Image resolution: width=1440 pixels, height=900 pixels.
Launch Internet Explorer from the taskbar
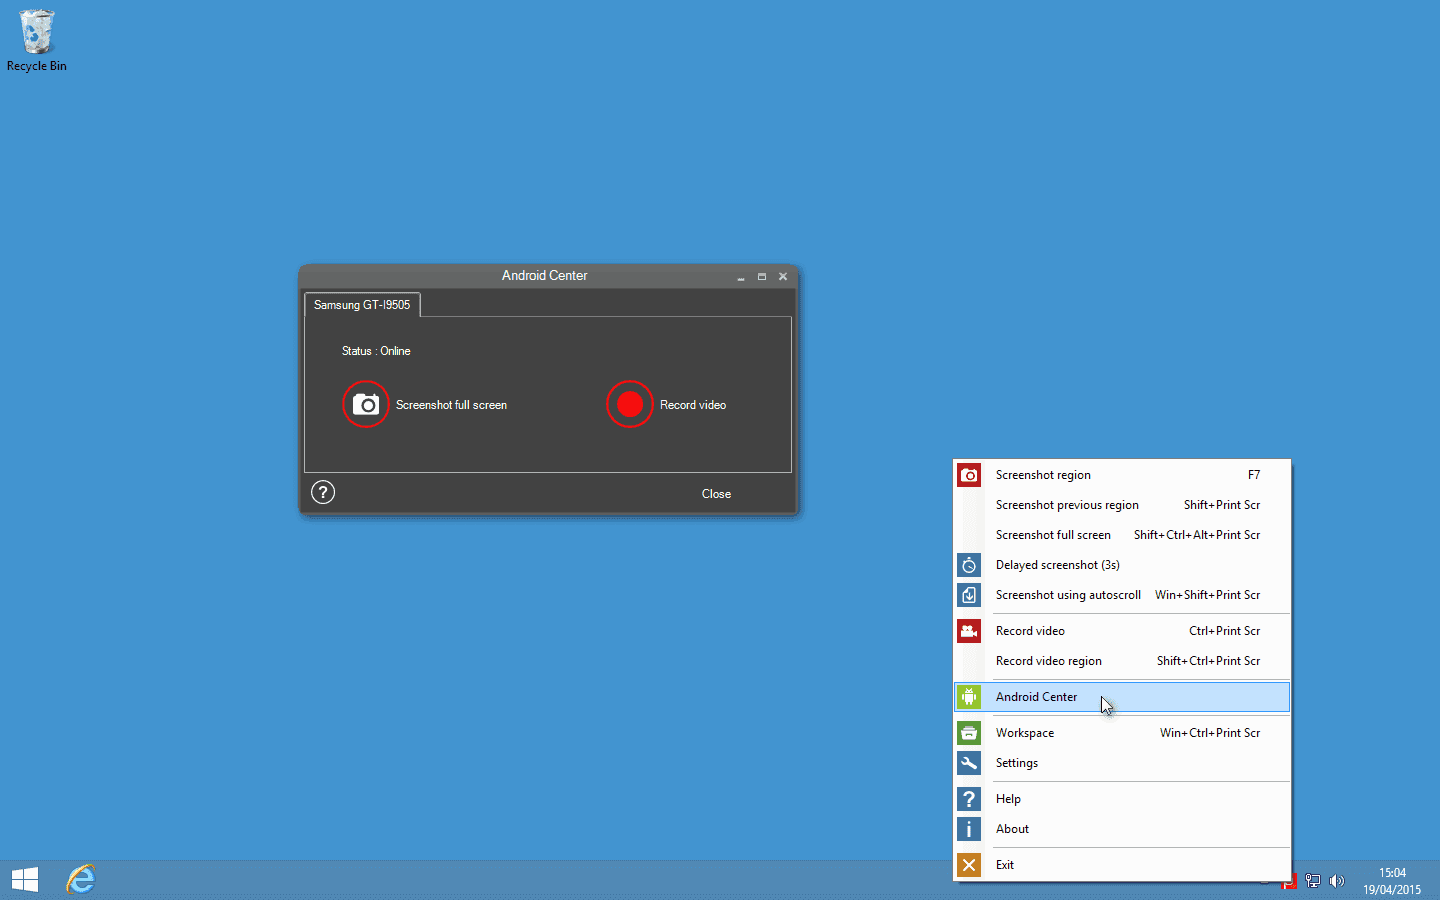pos(81,879)
